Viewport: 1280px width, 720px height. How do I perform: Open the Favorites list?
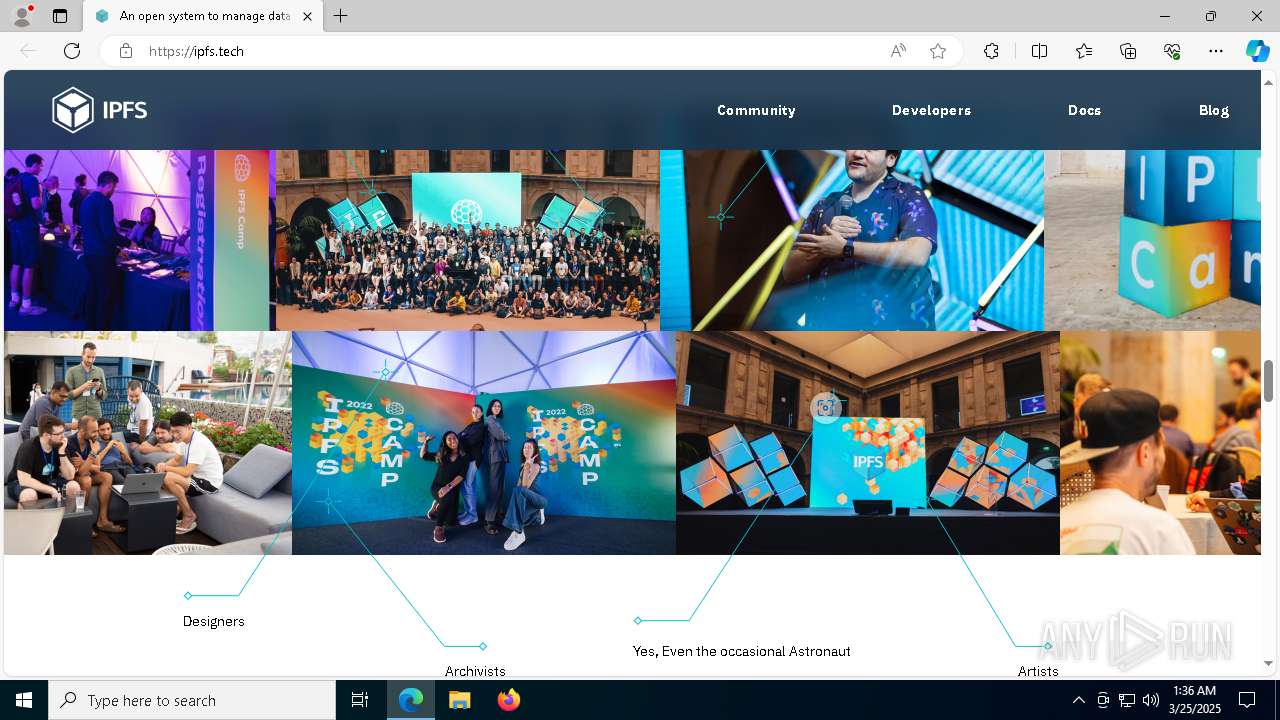tap(1084, 51)
